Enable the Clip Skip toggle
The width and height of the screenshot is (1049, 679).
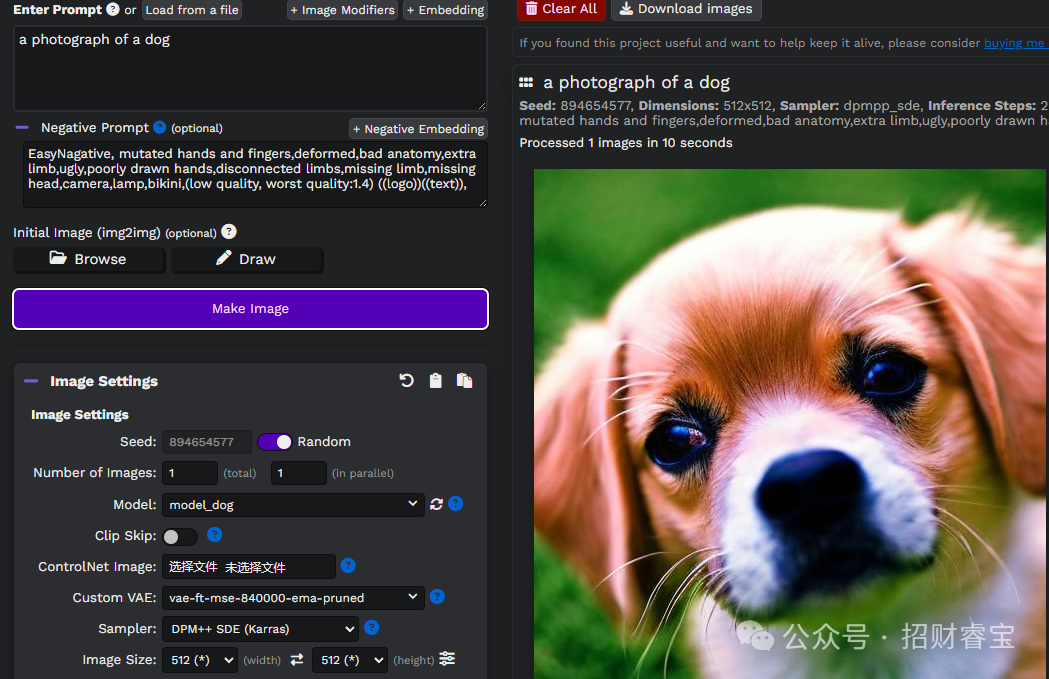[x=179, y=536]
